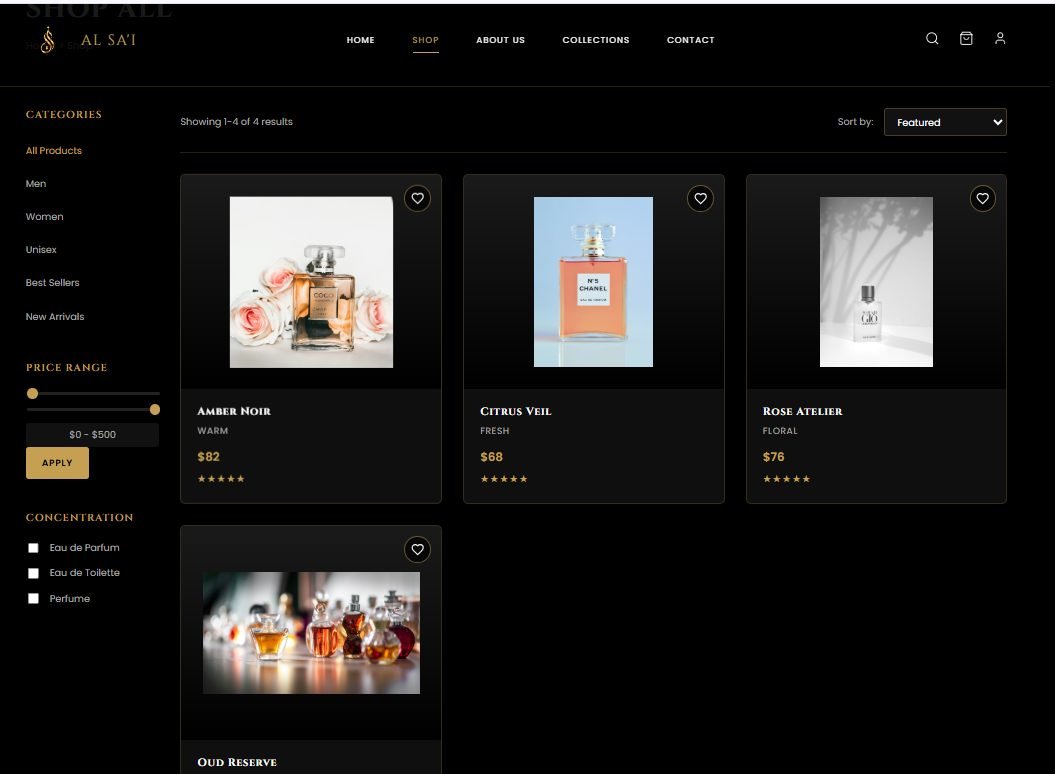1055x774 pixels.
Task: Open the Amber Noir product image
Action: click(312, 282)
